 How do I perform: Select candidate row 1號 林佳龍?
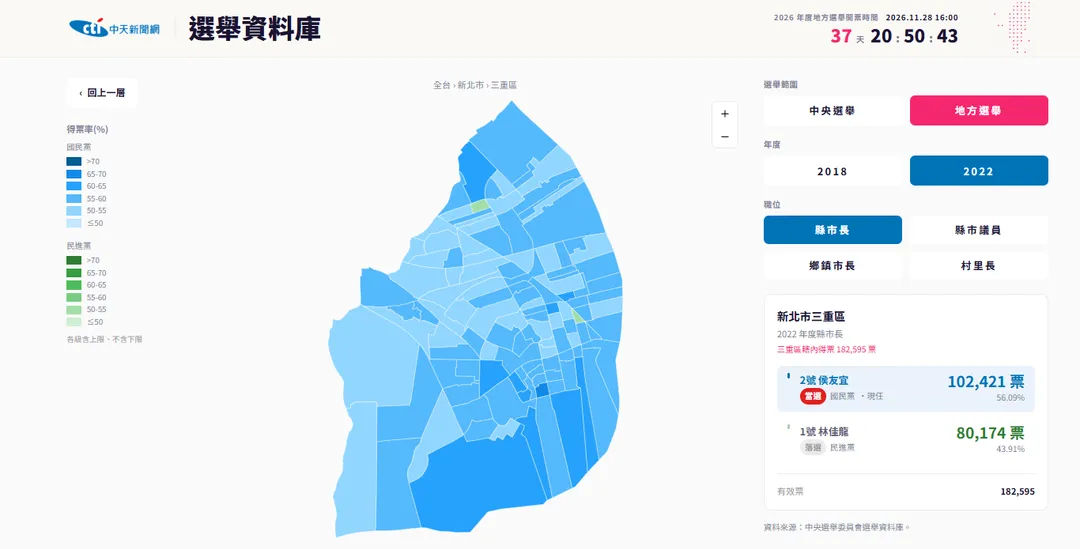click(906, 439)
